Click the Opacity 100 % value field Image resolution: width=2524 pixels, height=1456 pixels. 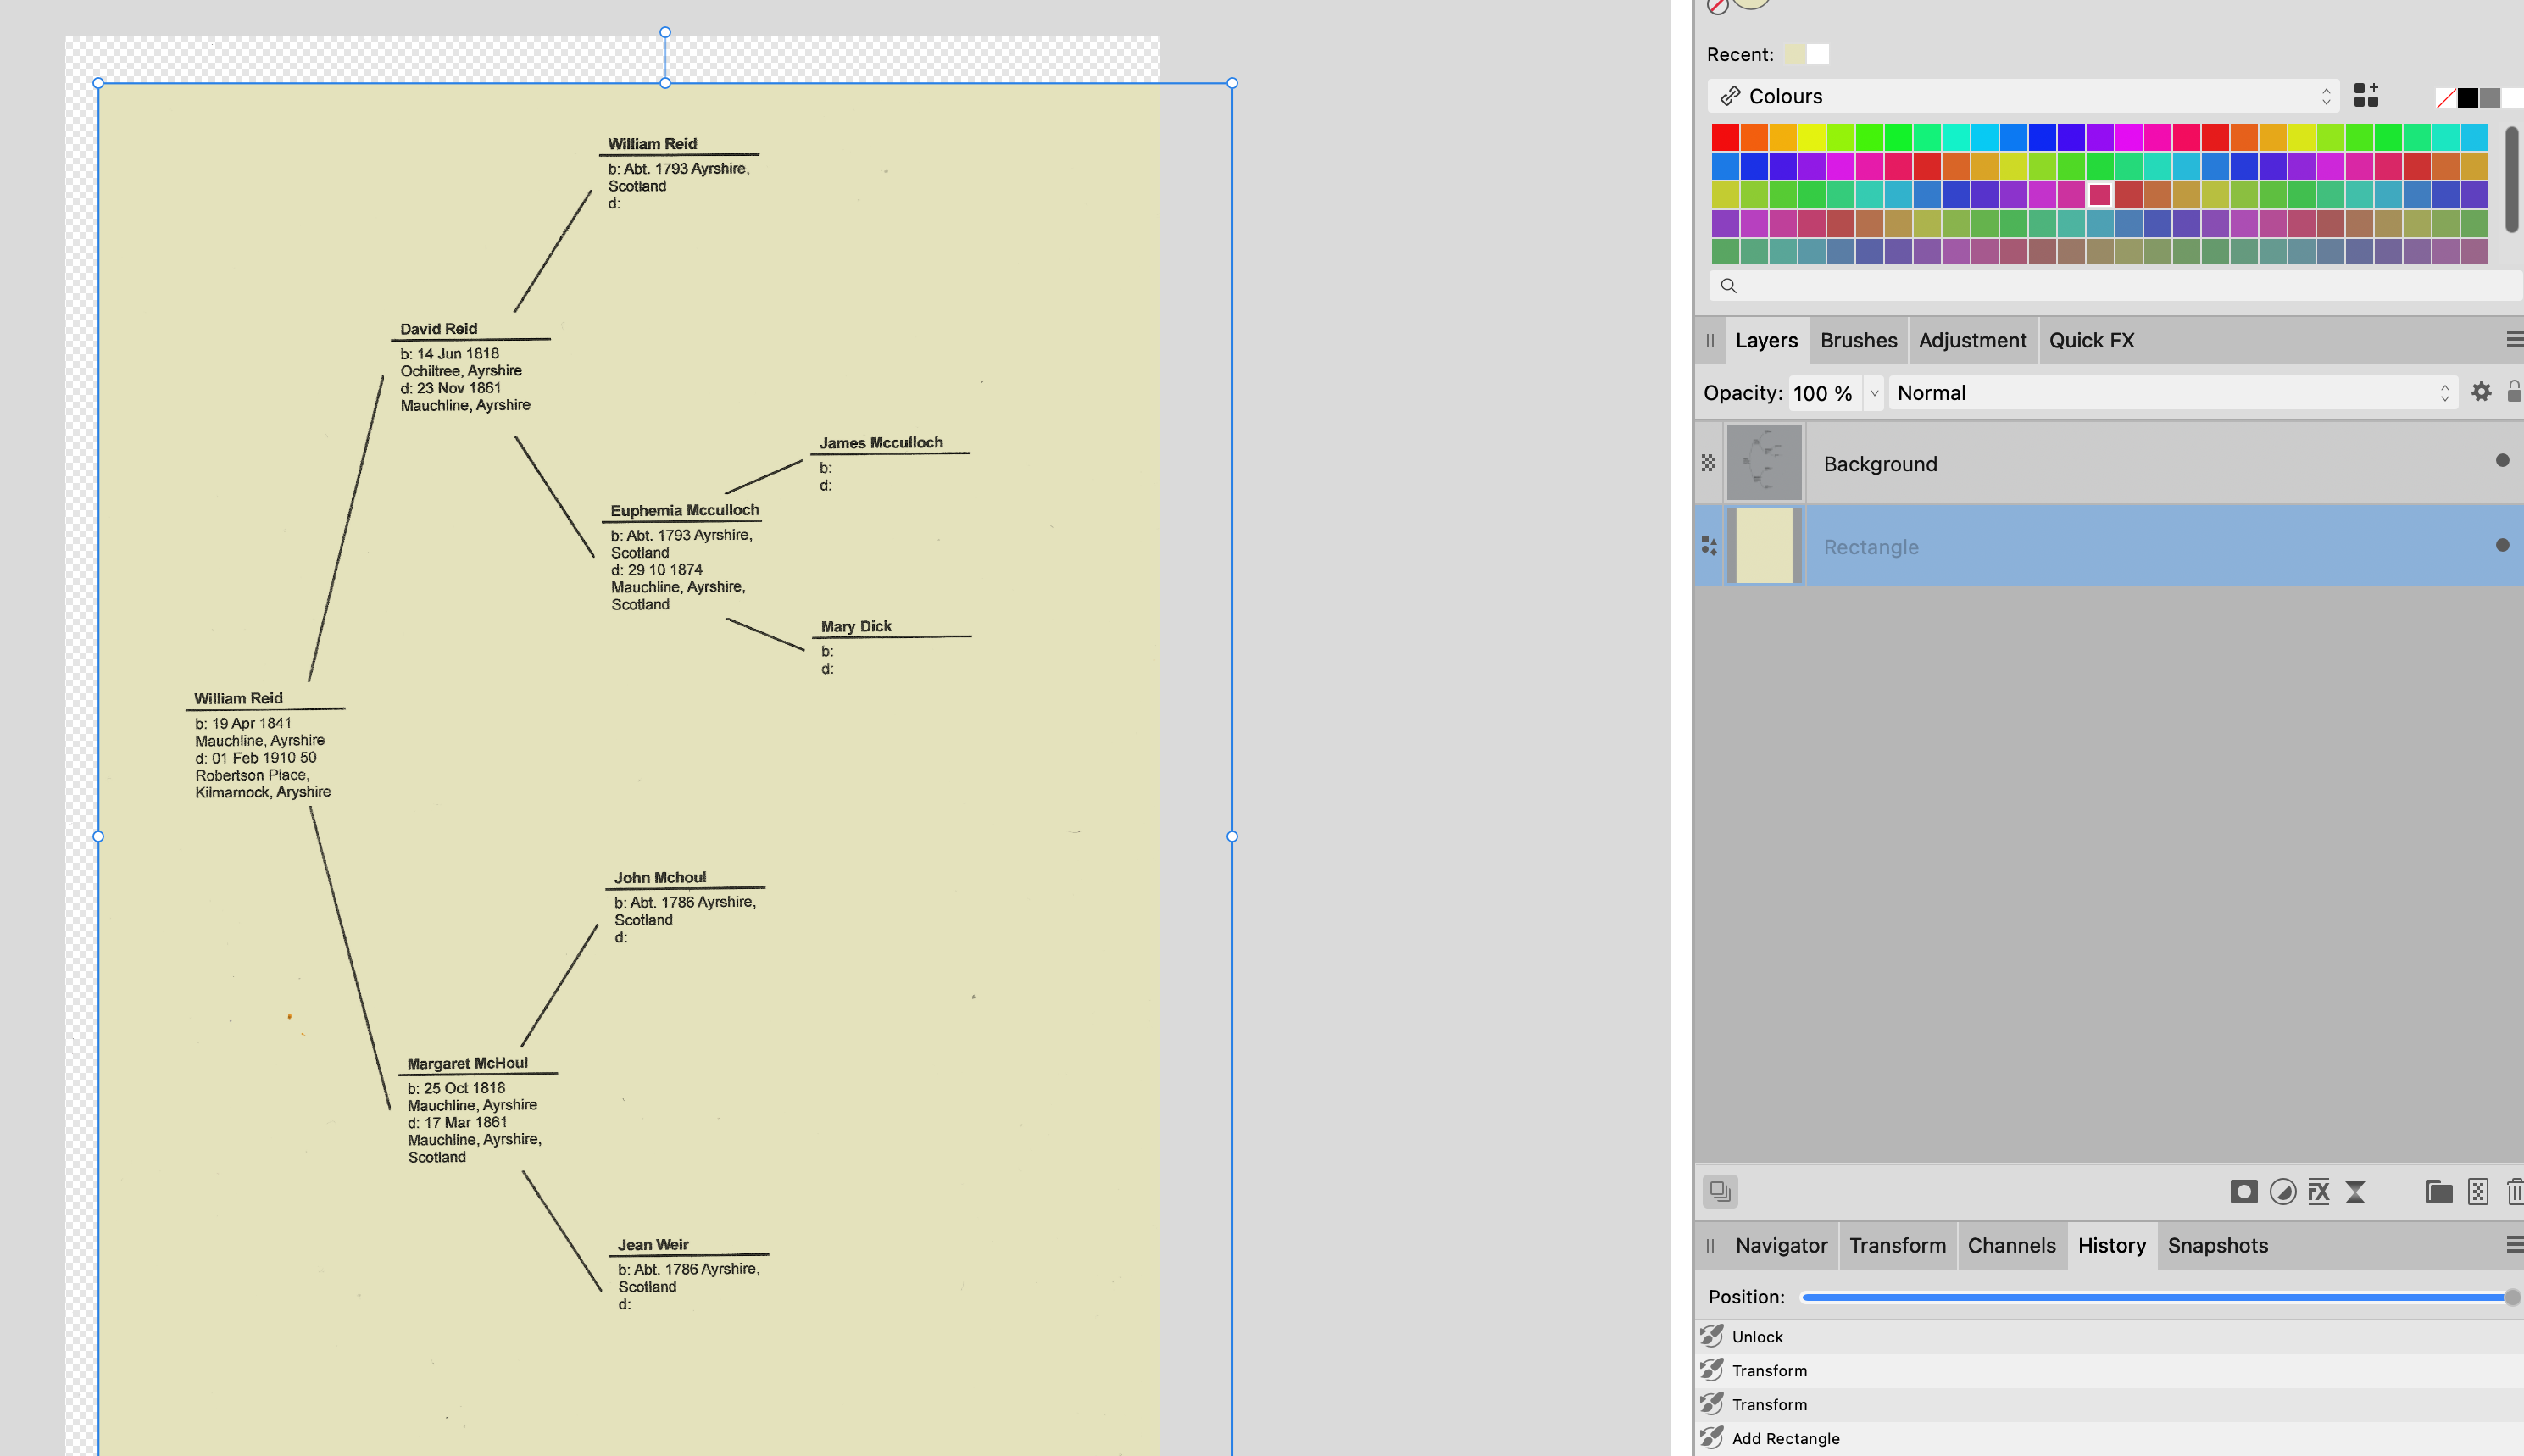pos(1825,393)
